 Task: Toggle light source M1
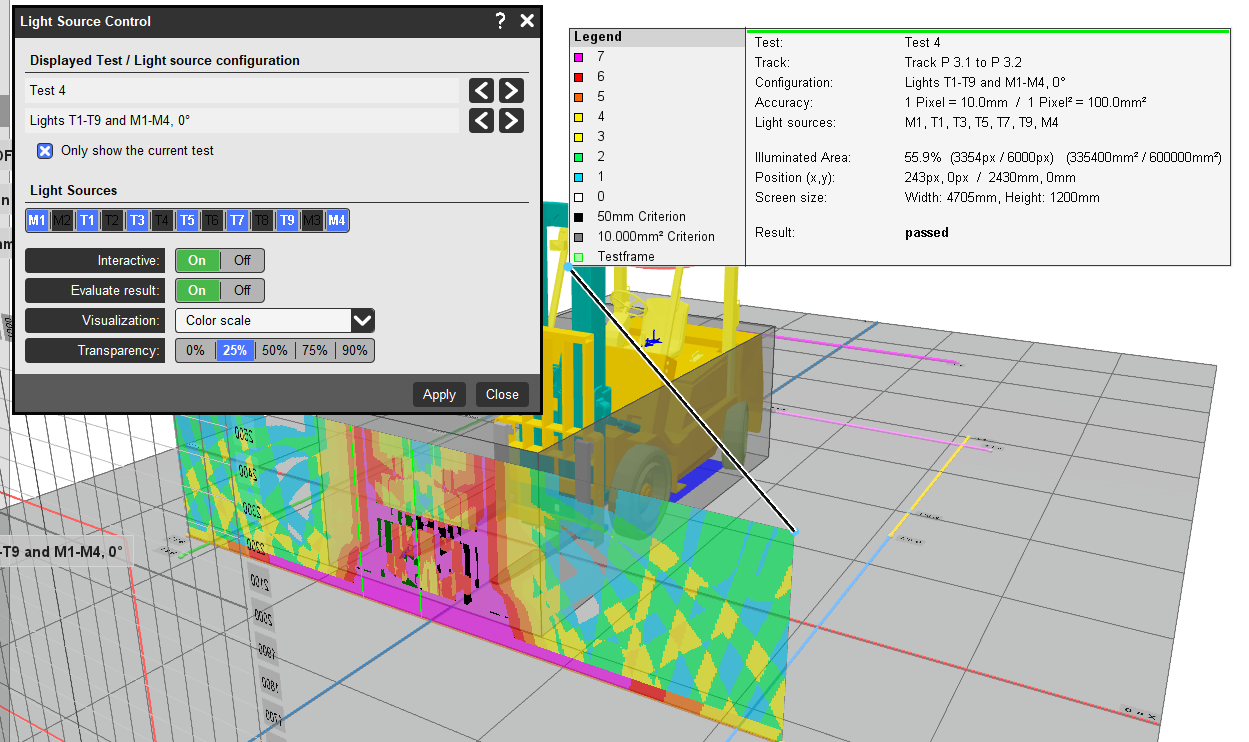coord(37,221)
